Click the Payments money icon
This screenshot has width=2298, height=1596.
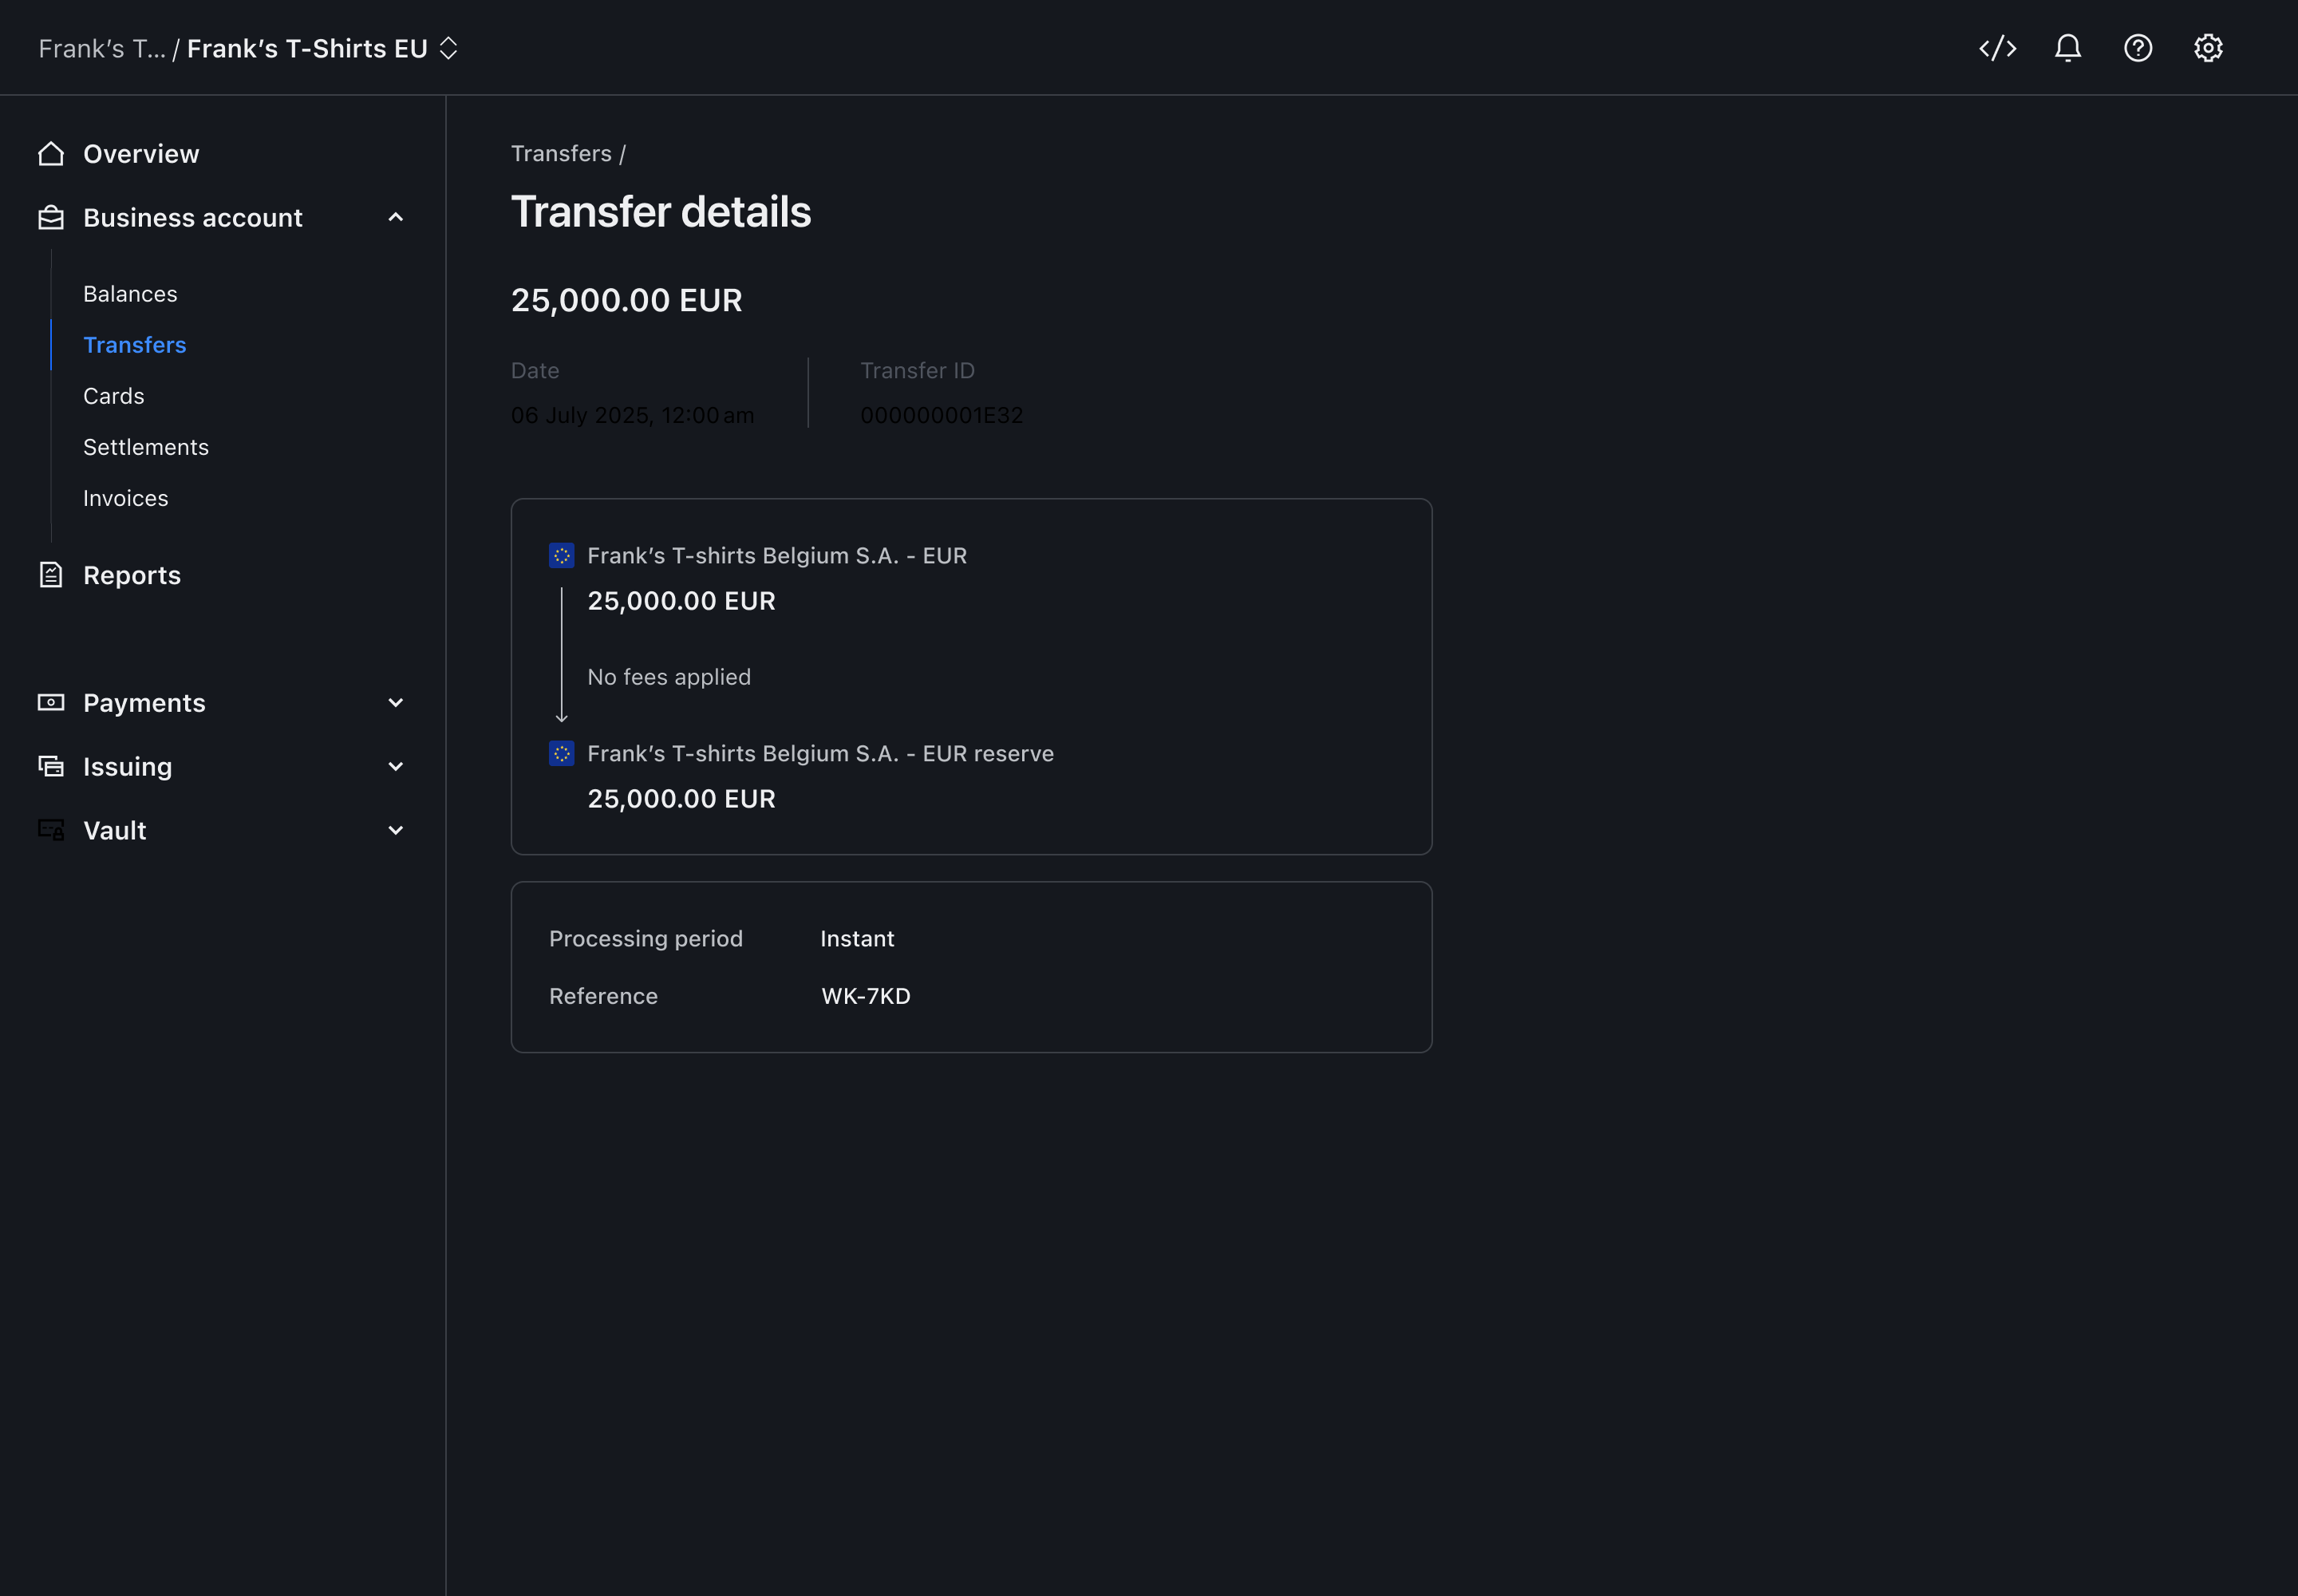[x=51, y=703]
